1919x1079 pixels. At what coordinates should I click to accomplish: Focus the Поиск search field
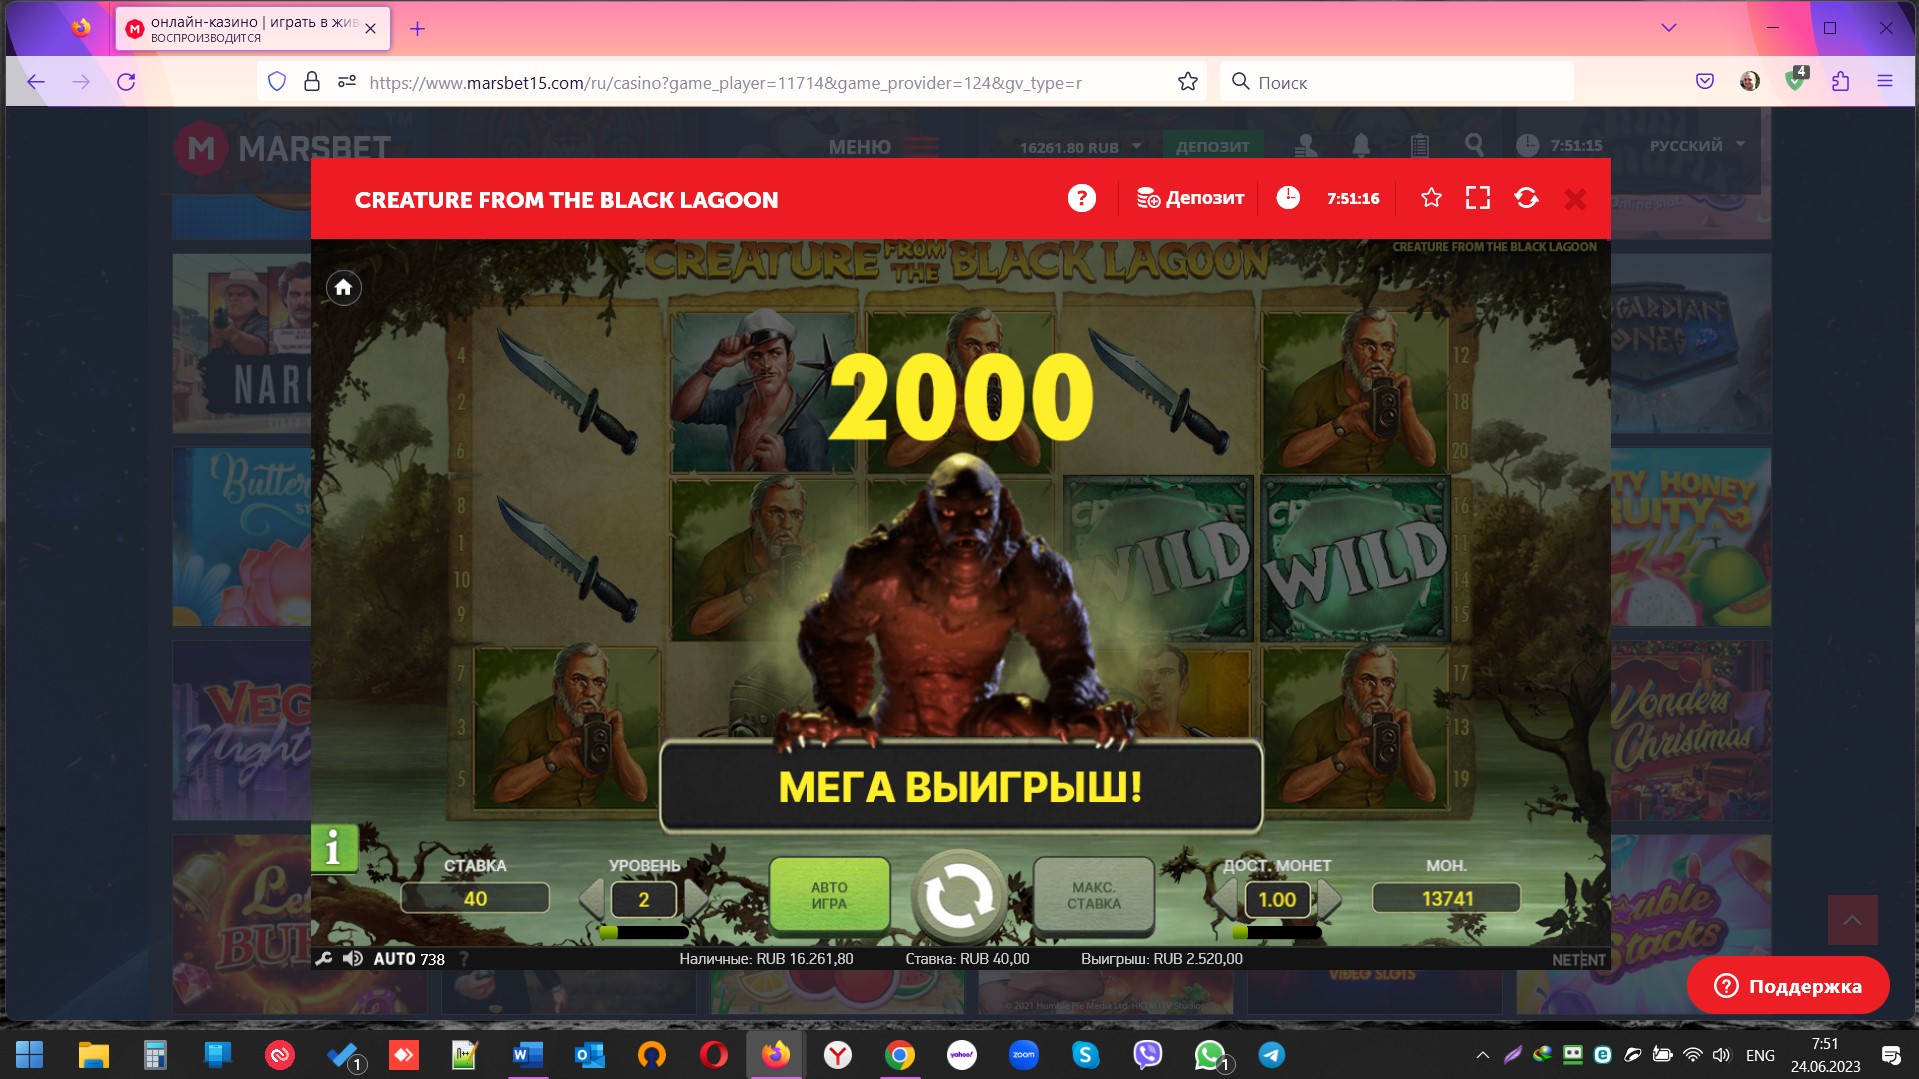(x=1396, y=82)
